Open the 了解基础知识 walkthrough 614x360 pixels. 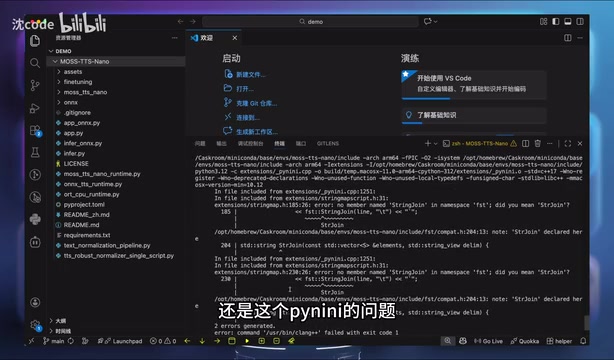474,115
